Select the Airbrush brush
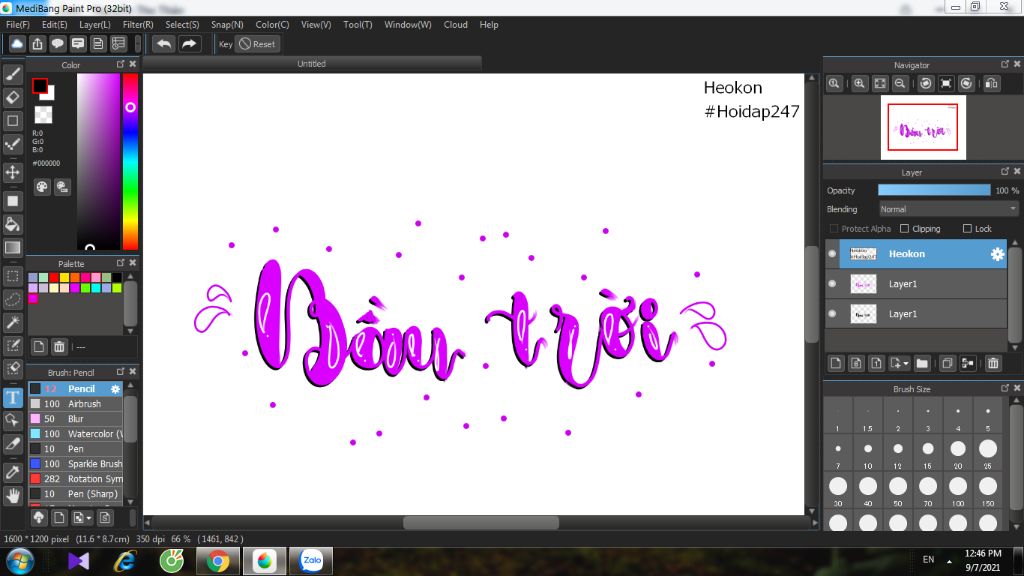The width and height of the screenshot is (1024, 576). tap(76, 404)
